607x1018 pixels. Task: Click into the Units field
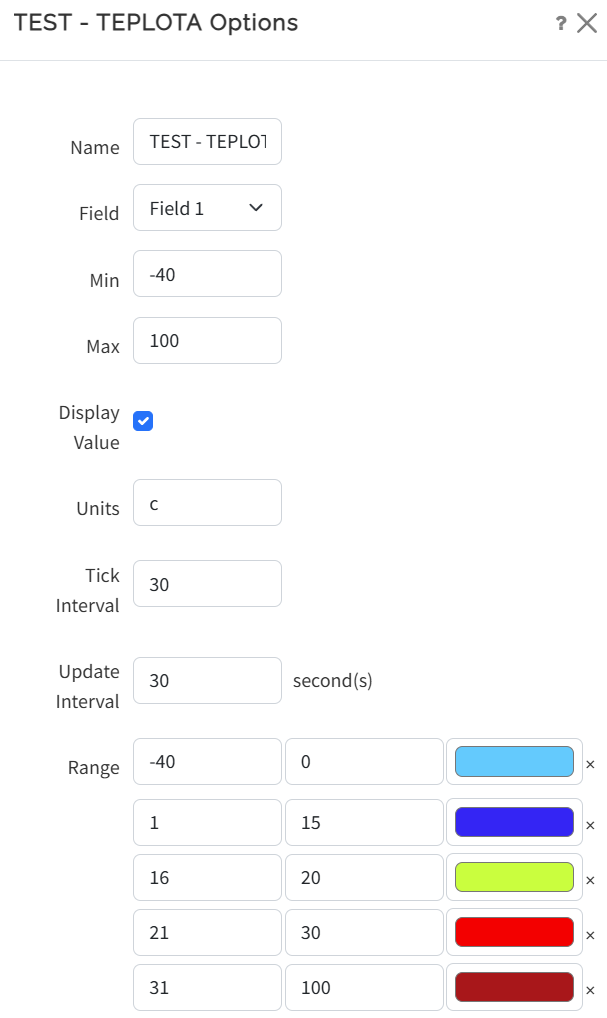[x=207, y=503]
